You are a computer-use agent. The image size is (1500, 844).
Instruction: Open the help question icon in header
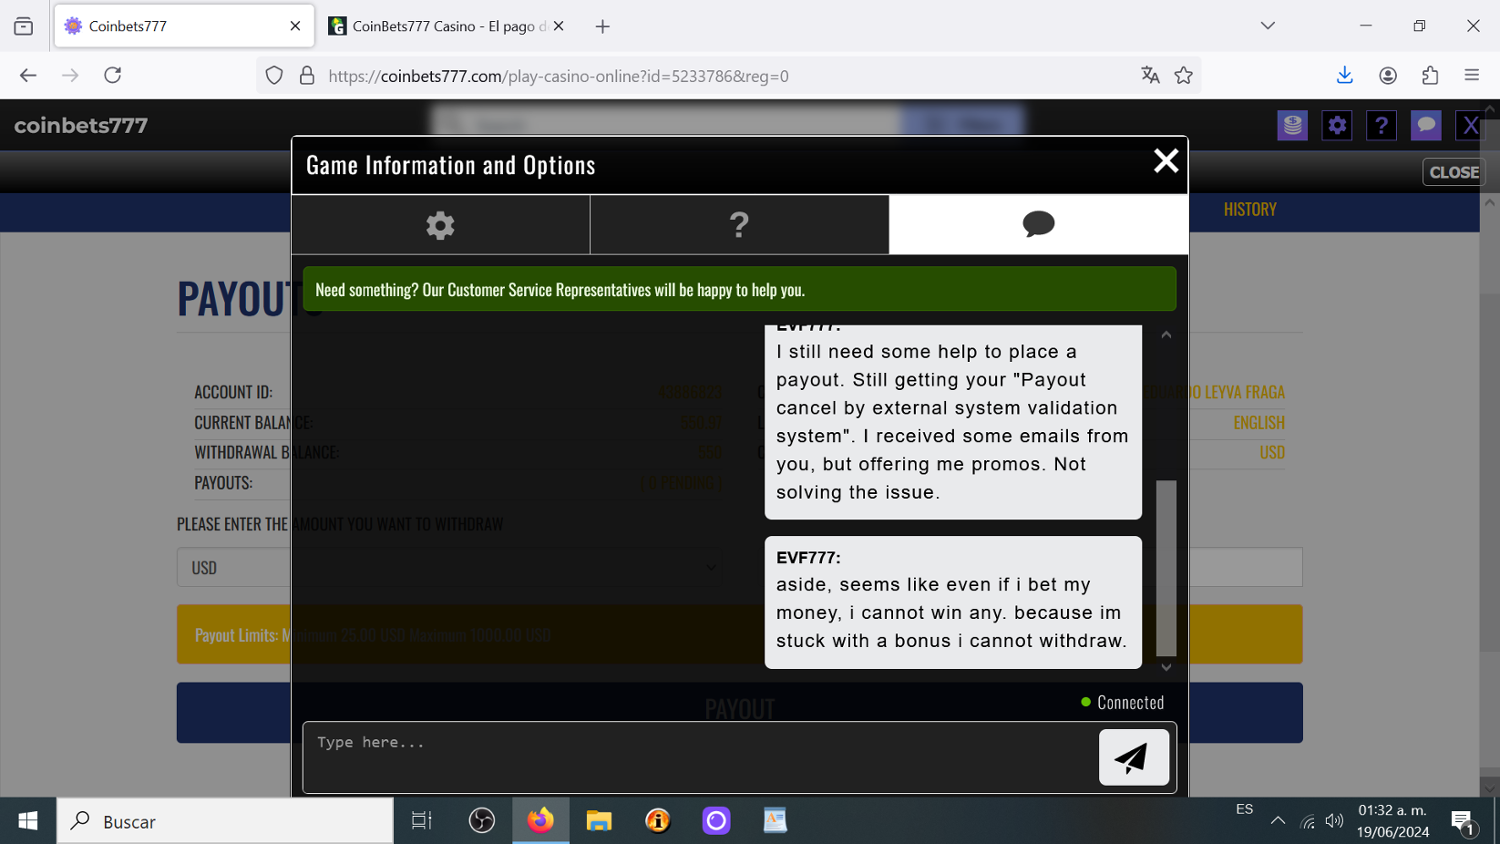coord(1381,125)
